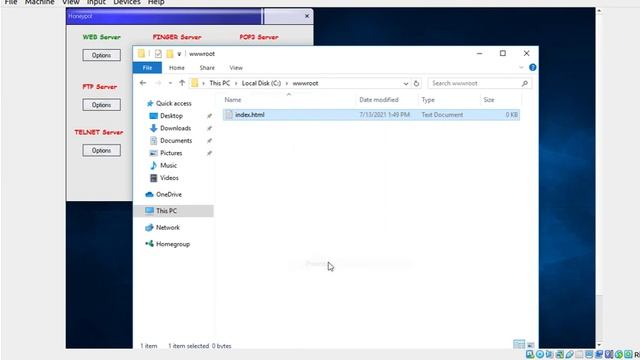The height and width of the screenshot is (360, 640).
Task: Click the index.html file icon
Action: click(229, 115)
